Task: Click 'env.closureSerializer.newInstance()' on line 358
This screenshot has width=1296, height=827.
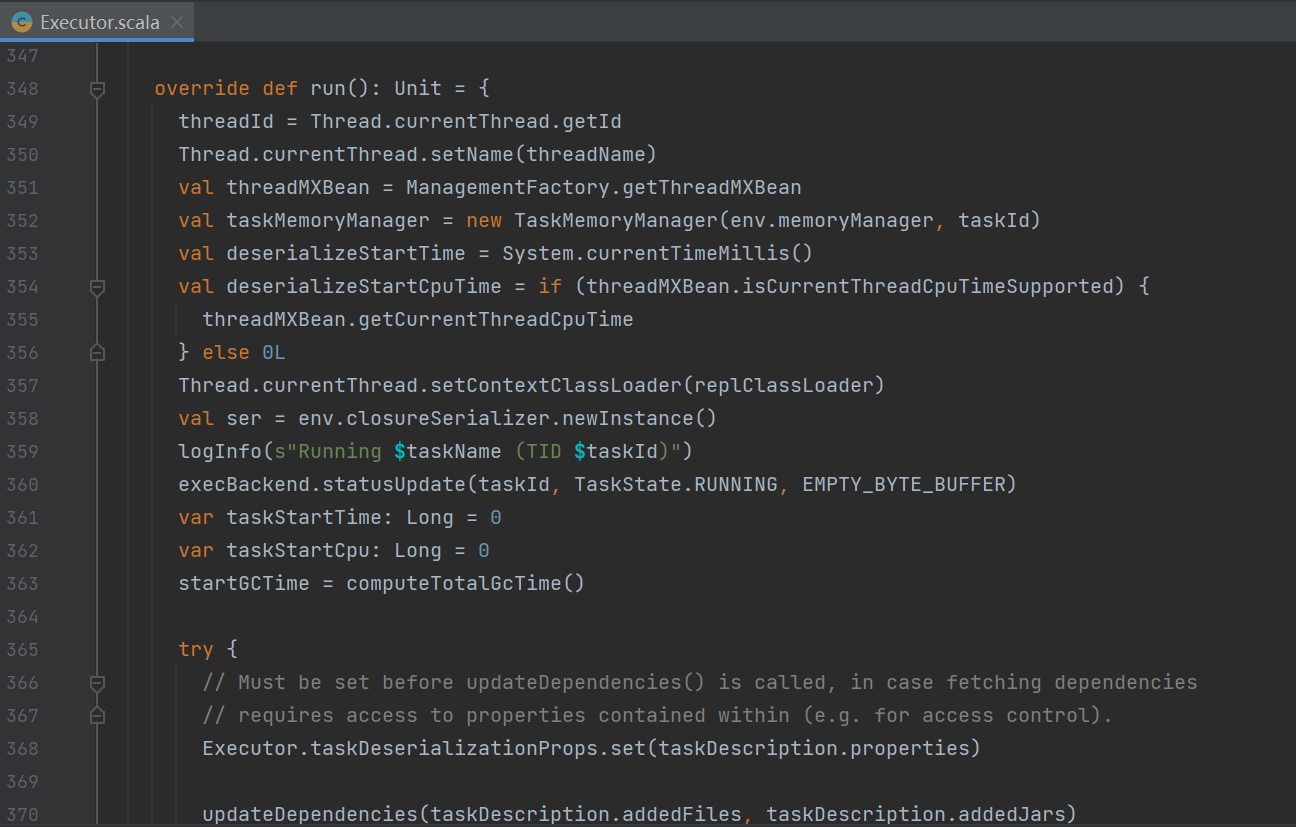Action: coord(508,418)
